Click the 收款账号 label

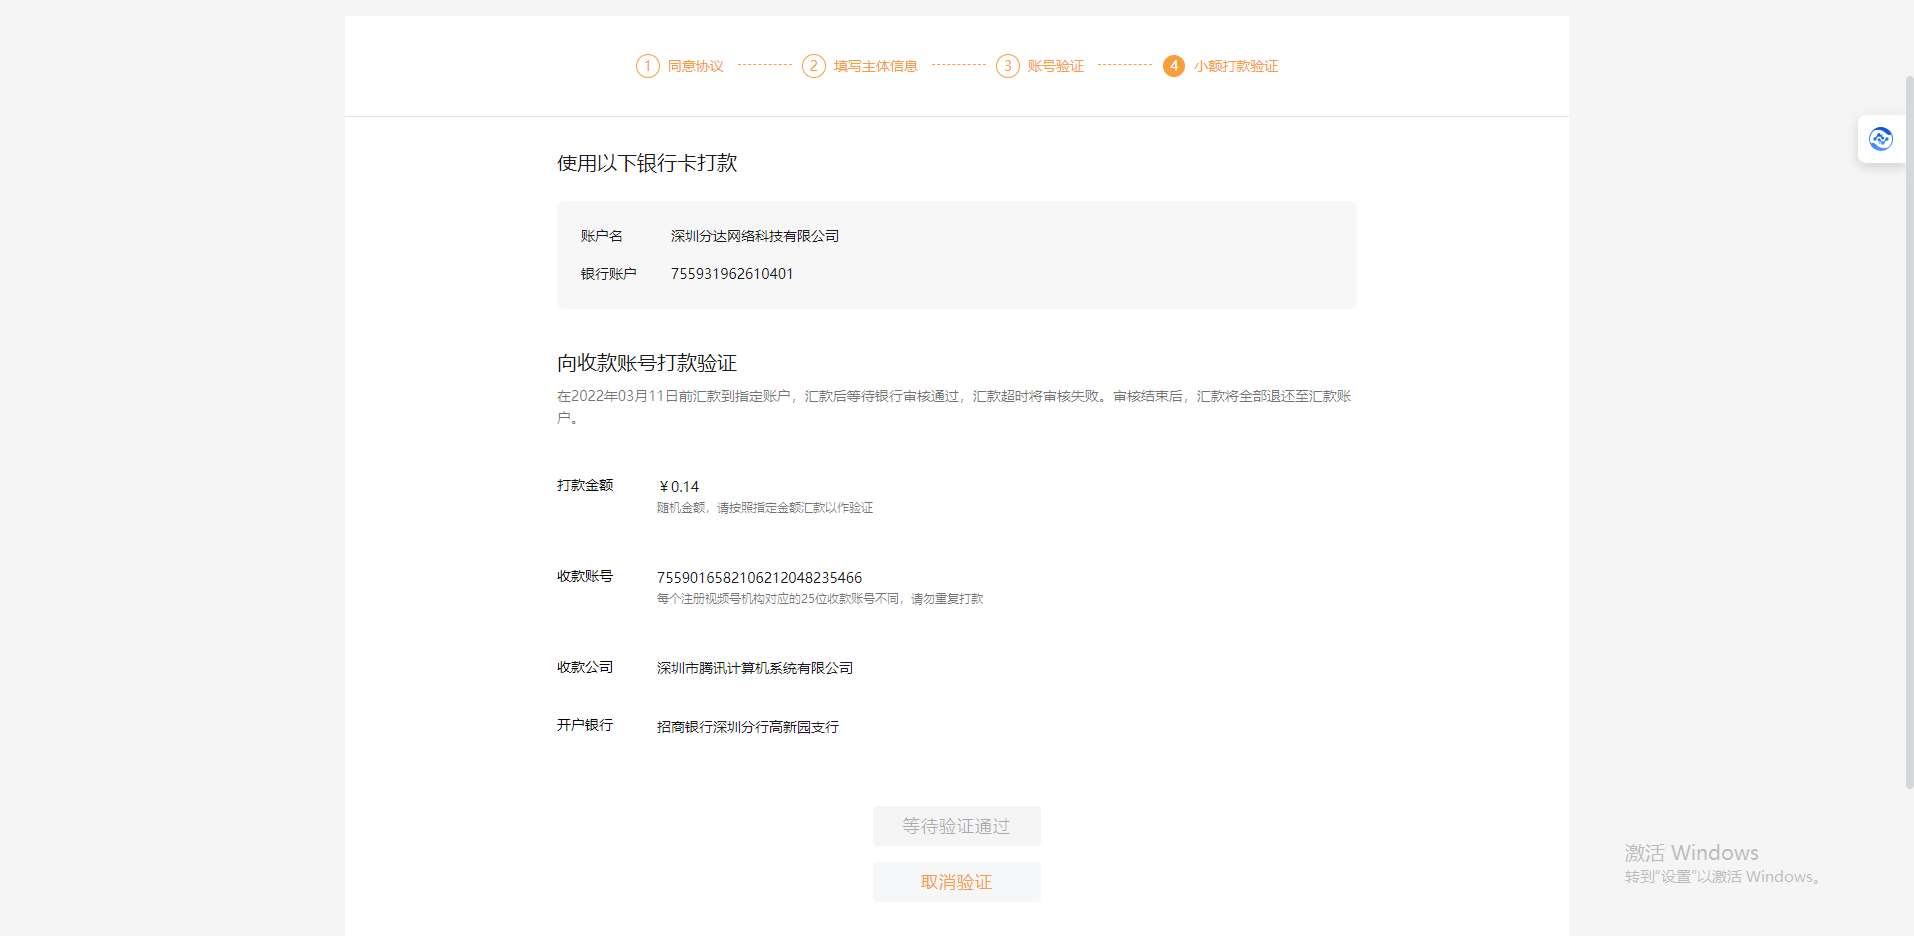(x=585, y=576)
